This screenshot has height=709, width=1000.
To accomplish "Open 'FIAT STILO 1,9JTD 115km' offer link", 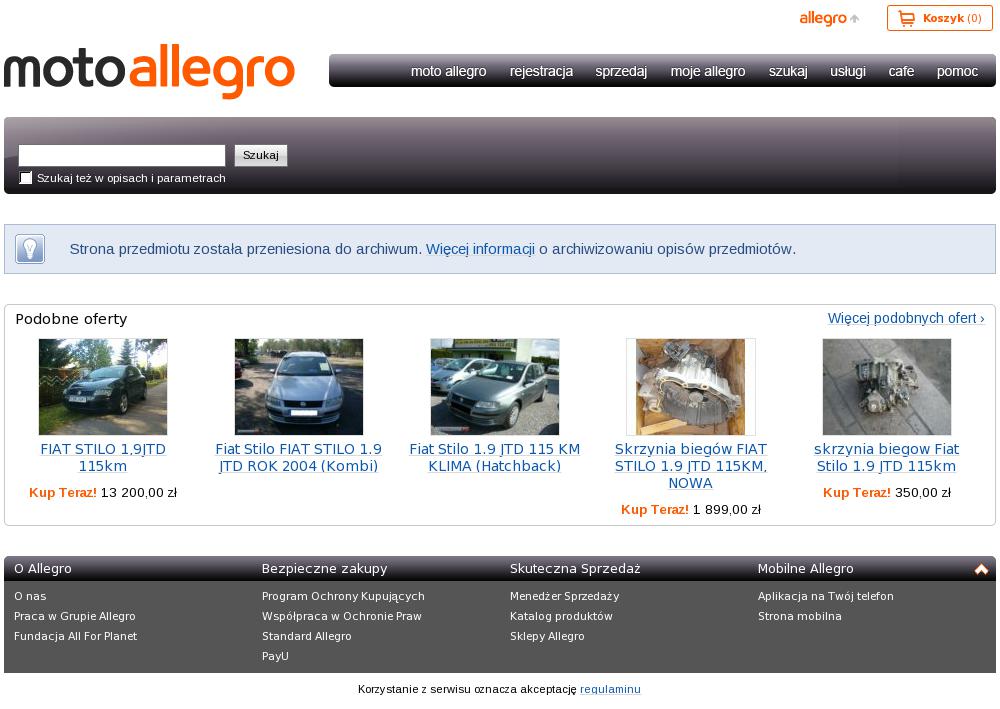I will coord(103,458).
